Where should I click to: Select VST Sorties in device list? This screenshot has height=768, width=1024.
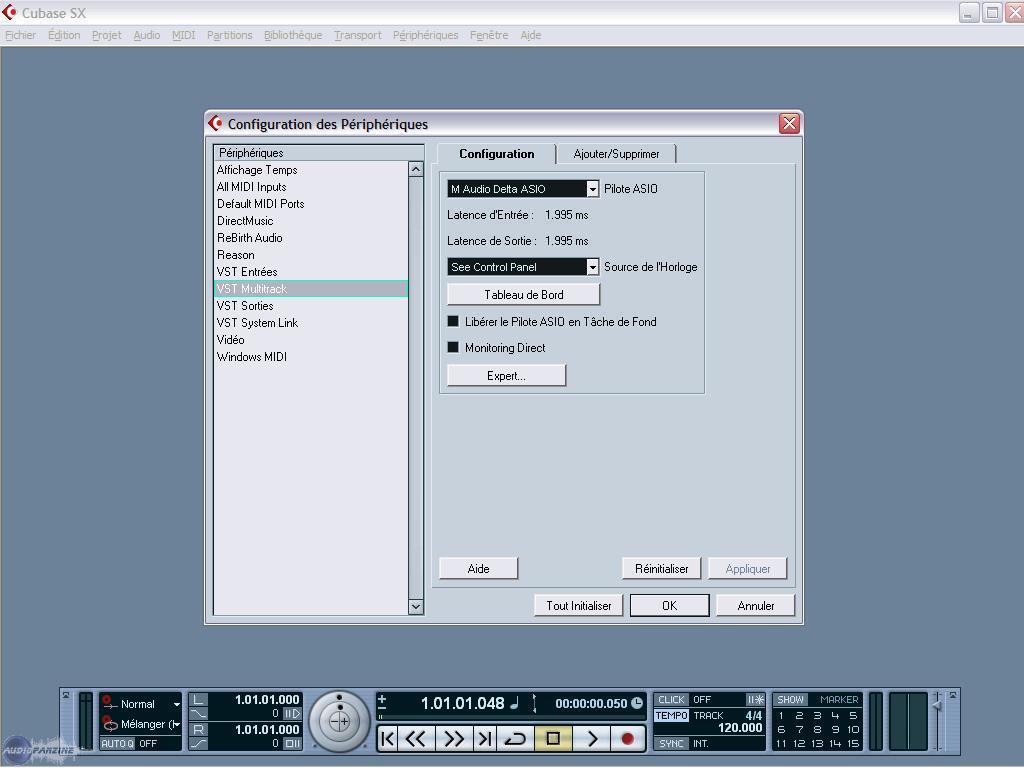coord(311,306)
